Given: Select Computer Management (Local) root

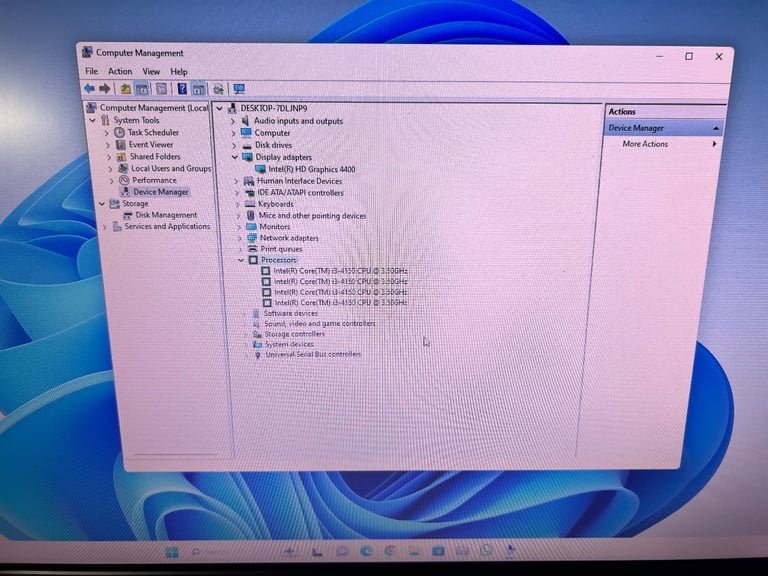Looking at the screenshot, I should [154, 108].
